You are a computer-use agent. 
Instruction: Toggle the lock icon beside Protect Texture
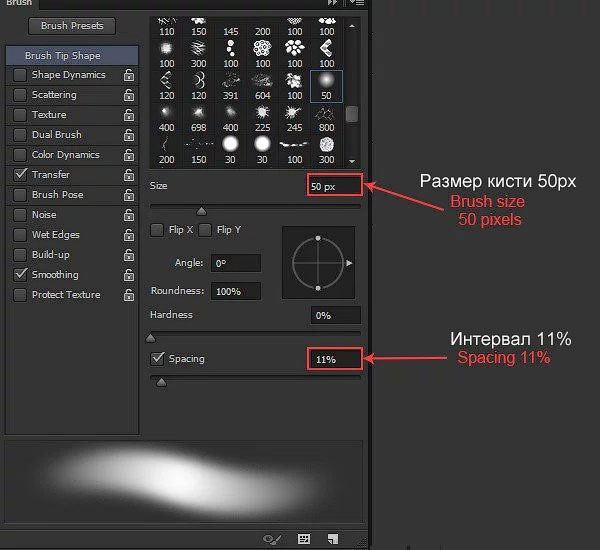pyautogui.click(x=129, y=295)
